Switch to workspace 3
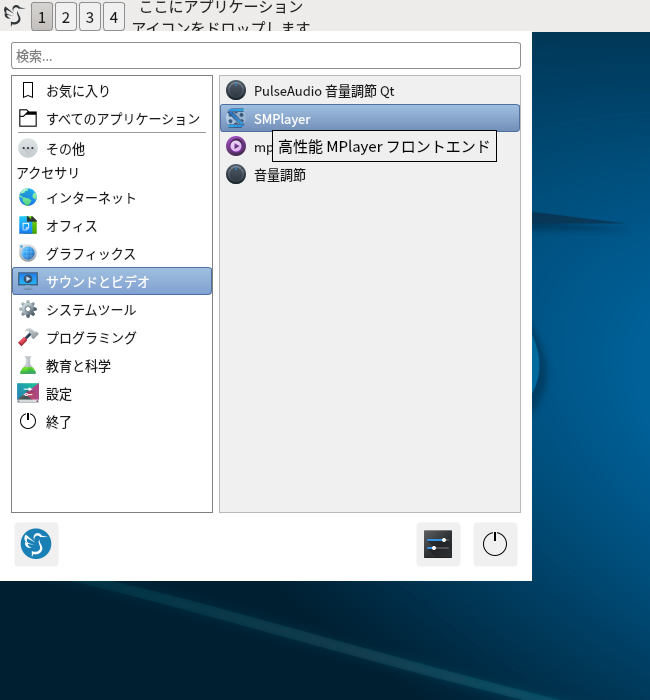This screenshot has width=650, height=700. pos(90,17)
